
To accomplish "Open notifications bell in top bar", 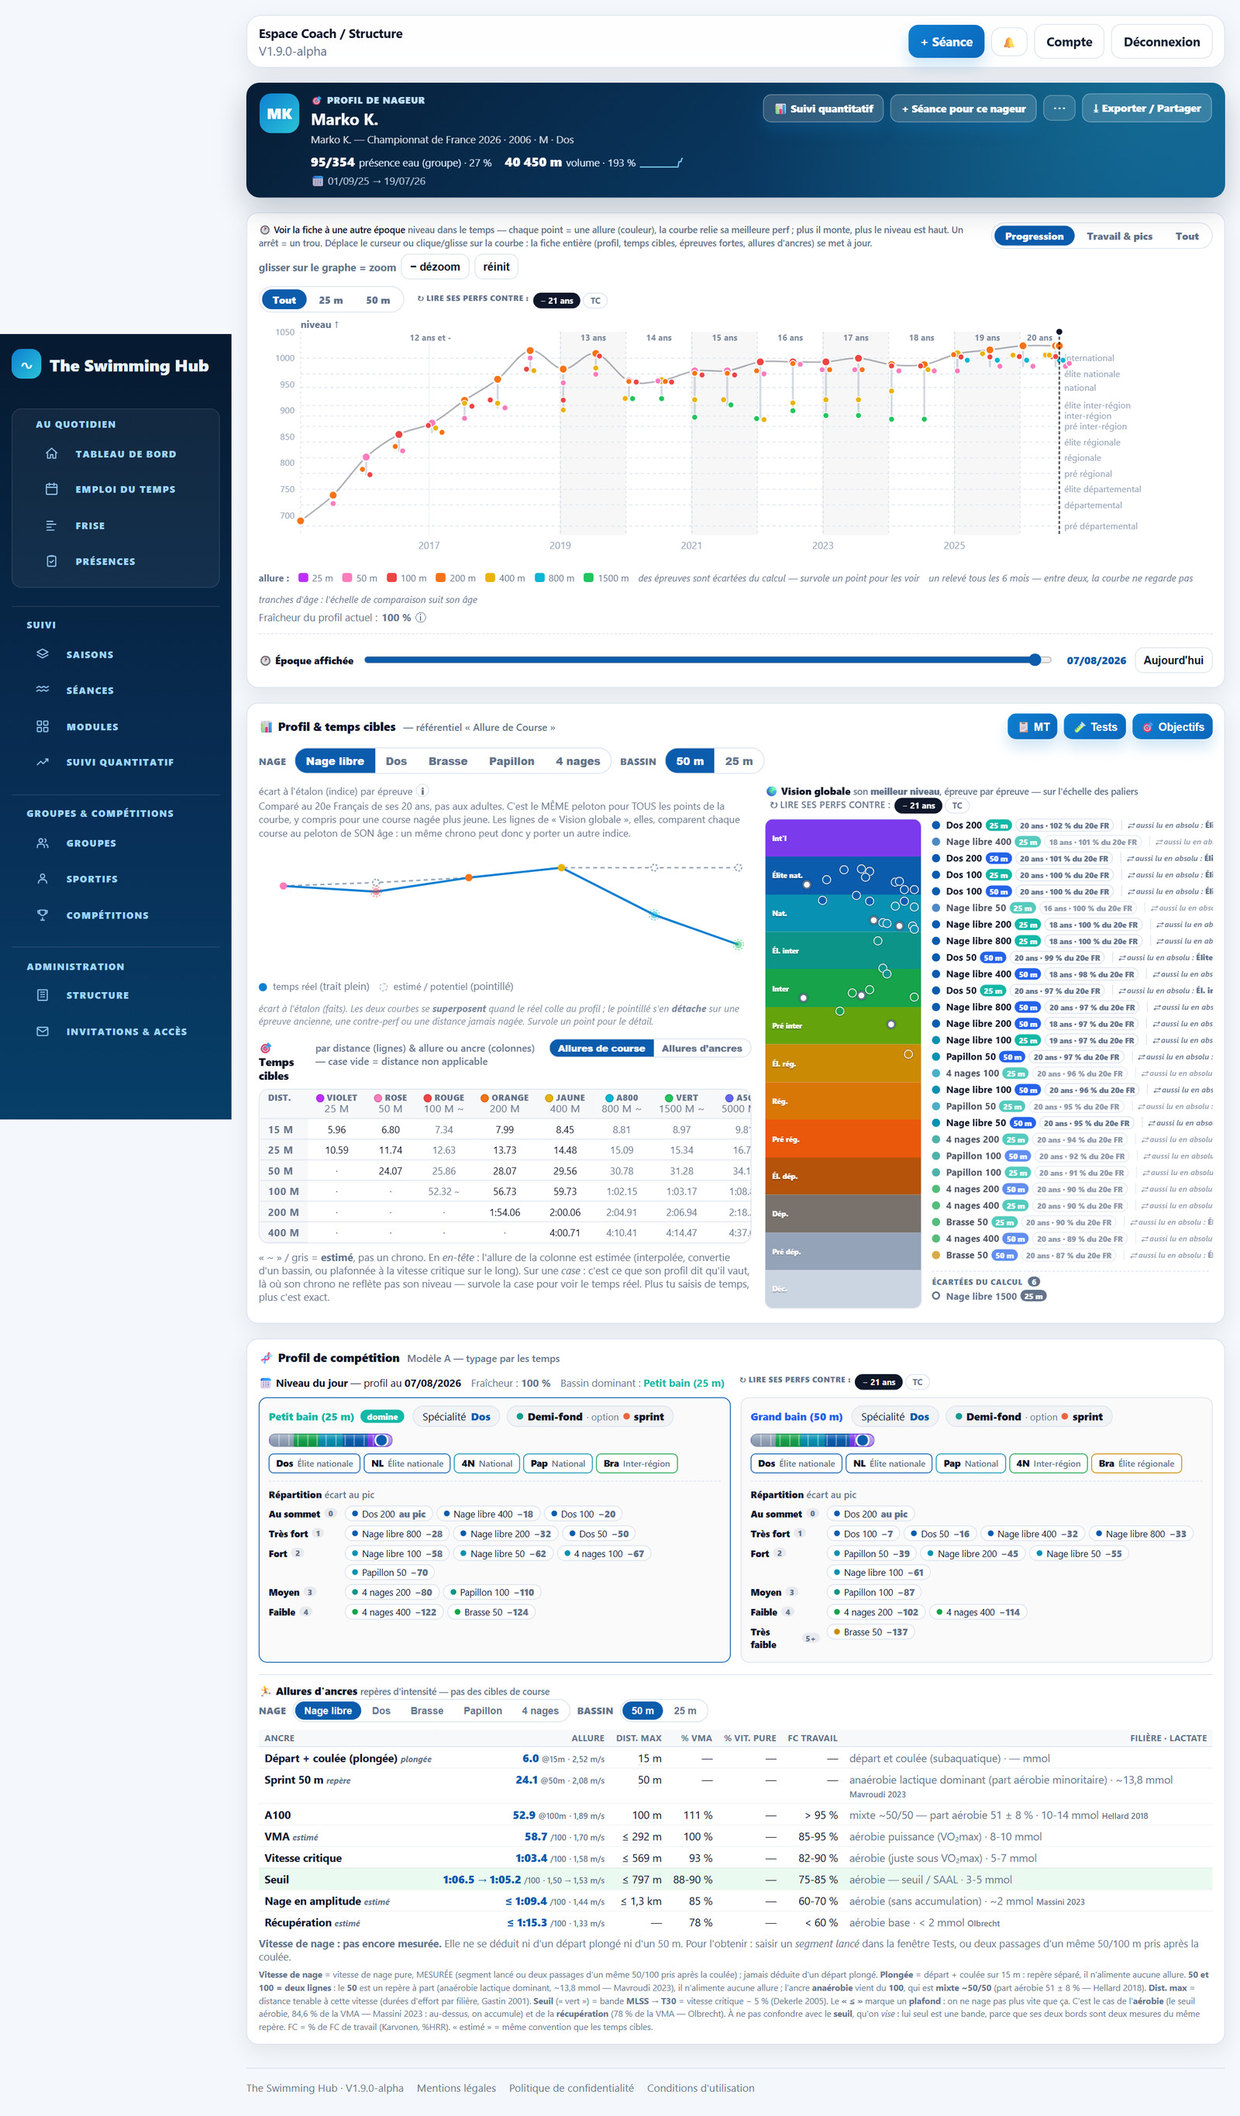I will [x=1009, y=42].
